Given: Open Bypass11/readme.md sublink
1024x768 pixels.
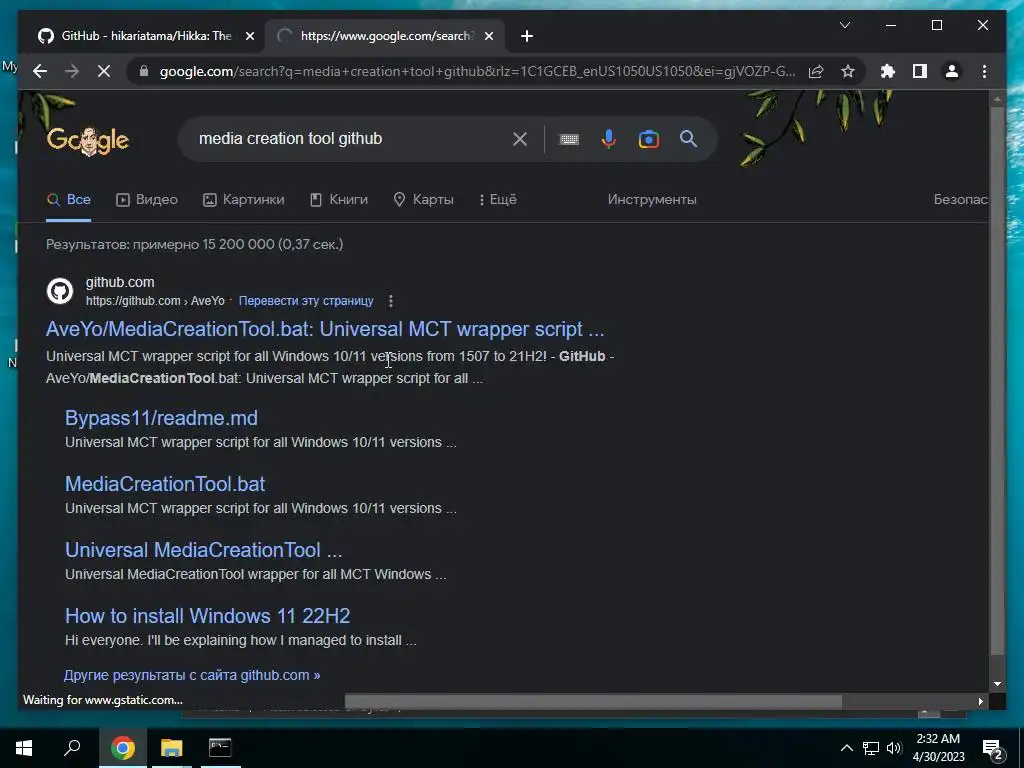Looking at the screenshot, I should tap(161, 418).
